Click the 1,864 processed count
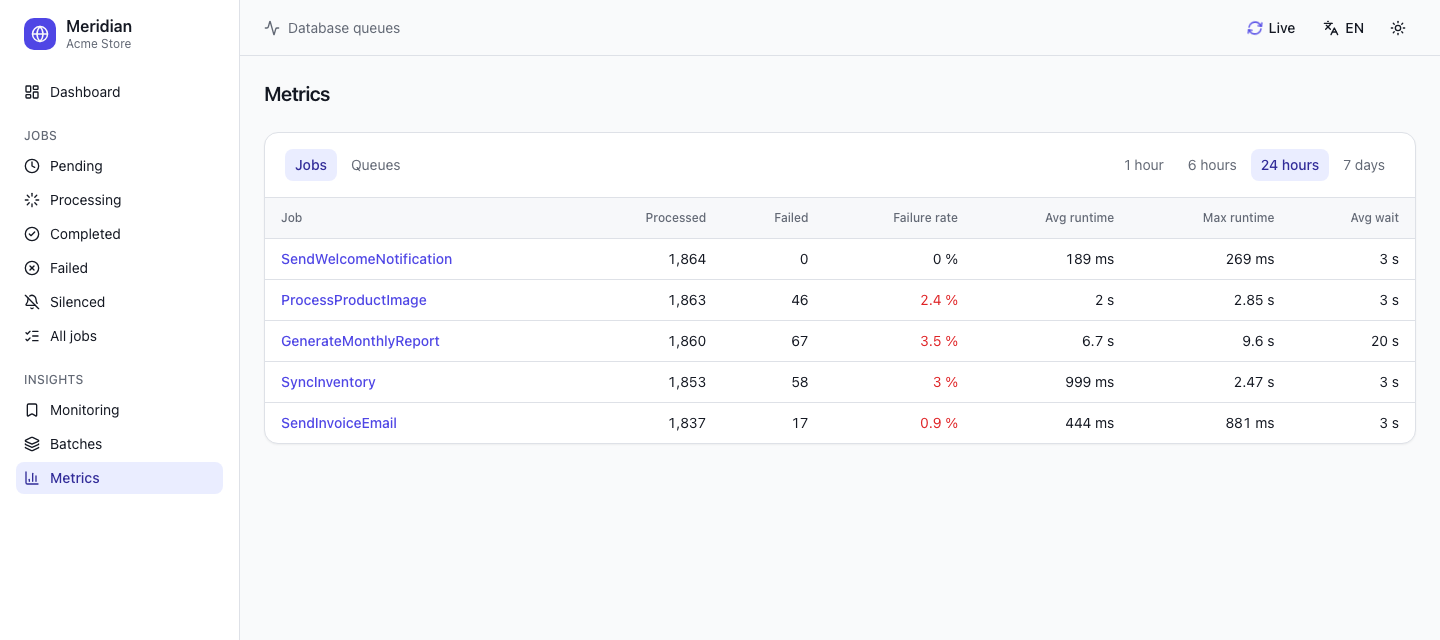This screenshot has width=1440, height=640. [687, 259]
